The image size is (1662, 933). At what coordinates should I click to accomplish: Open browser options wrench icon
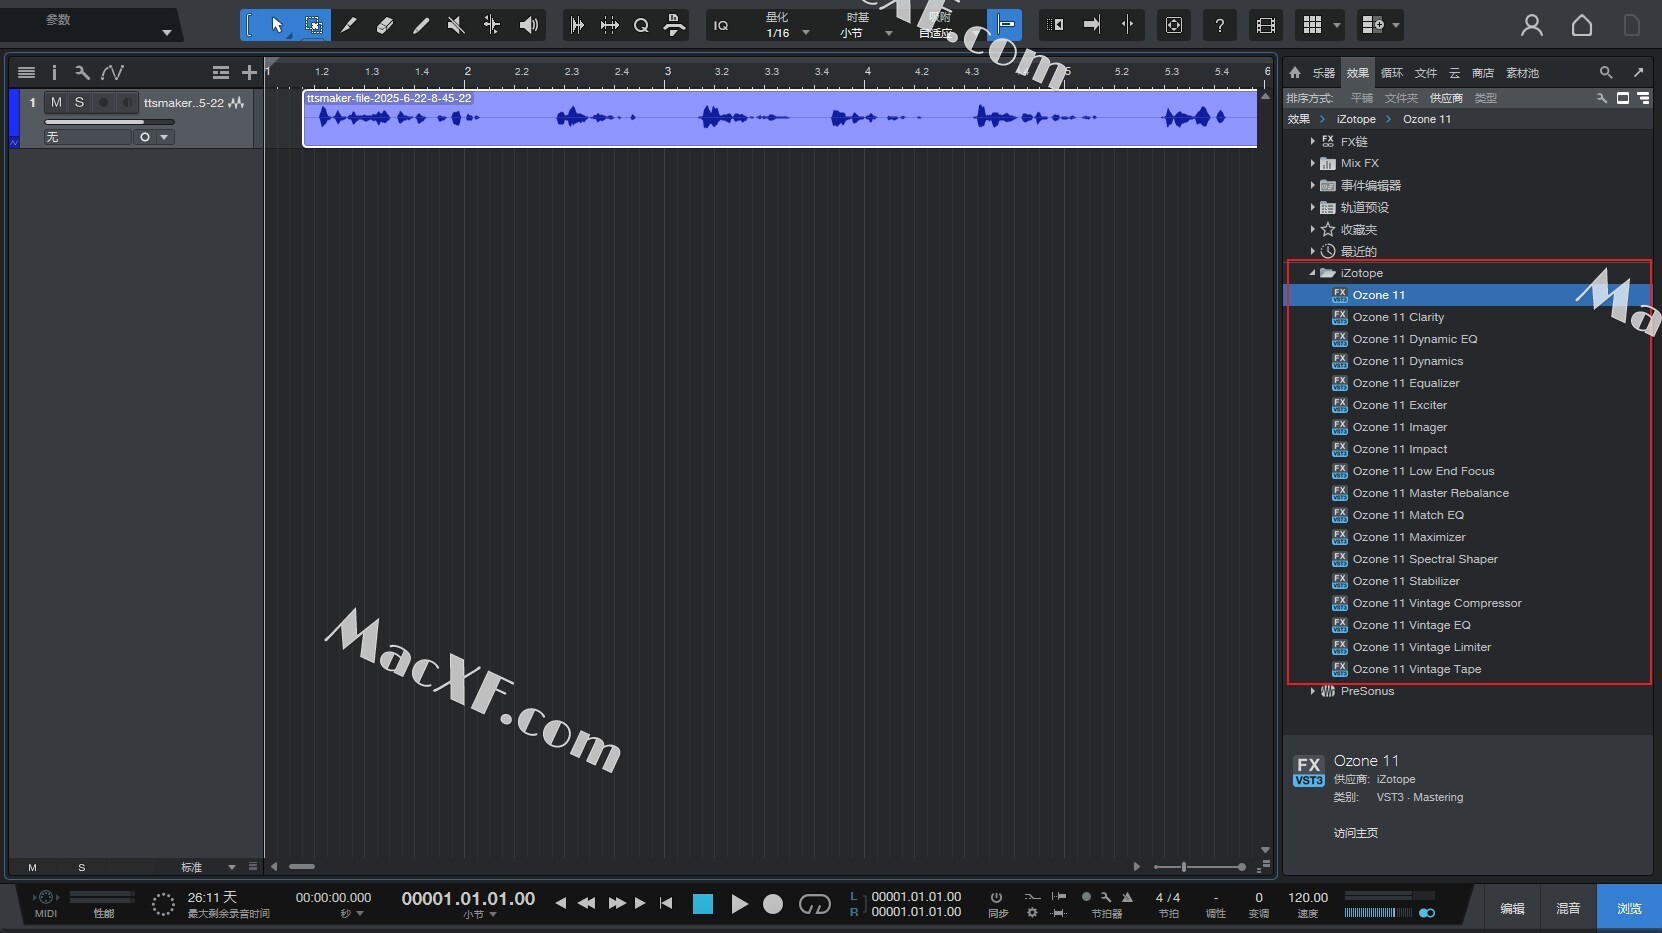click(1601, 98)
